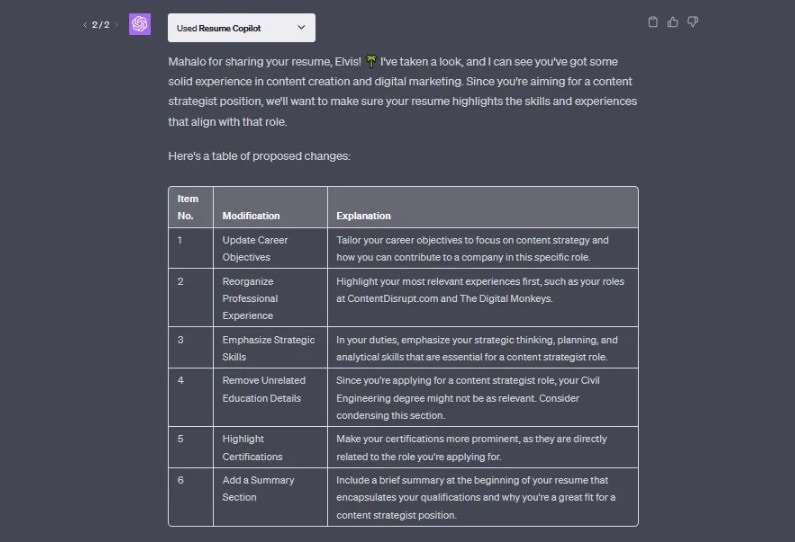Give the response a thumbs down
This screenshot has width=795, height=542.
693,22
